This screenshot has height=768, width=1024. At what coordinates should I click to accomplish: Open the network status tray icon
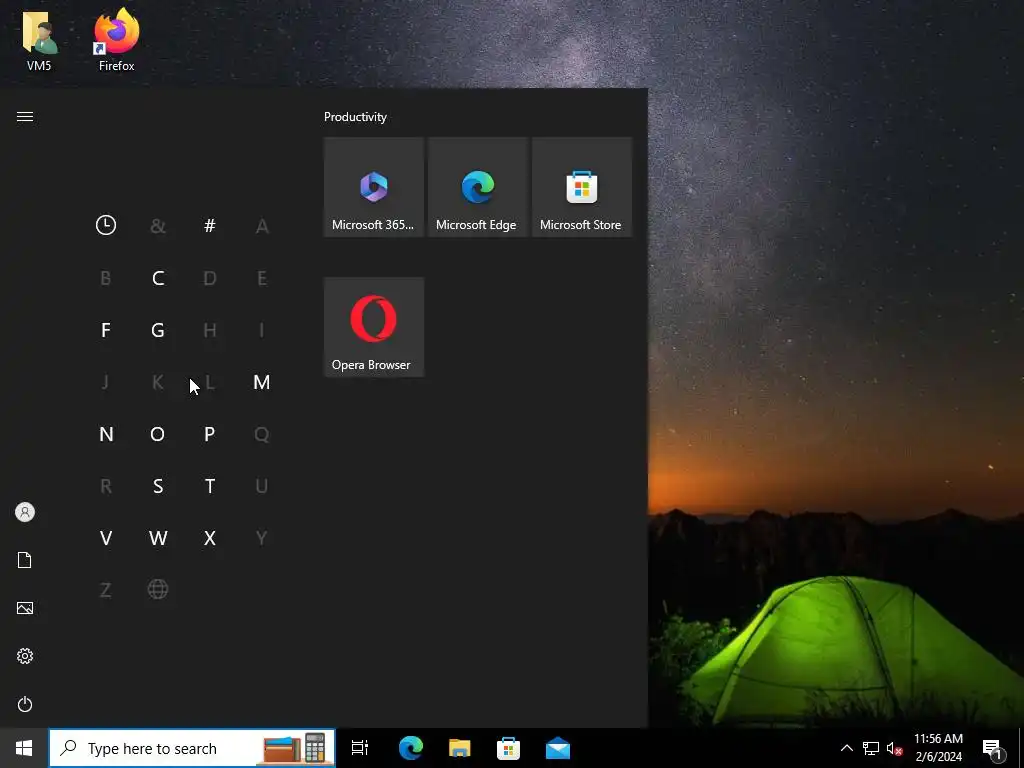[x=871, y=748]
